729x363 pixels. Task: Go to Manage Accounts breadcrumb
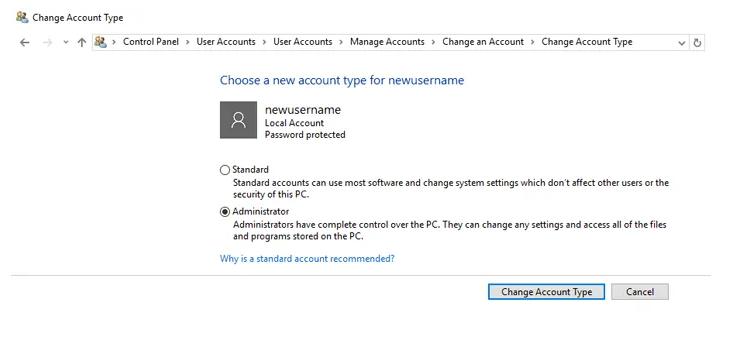(x=387, y=42)
